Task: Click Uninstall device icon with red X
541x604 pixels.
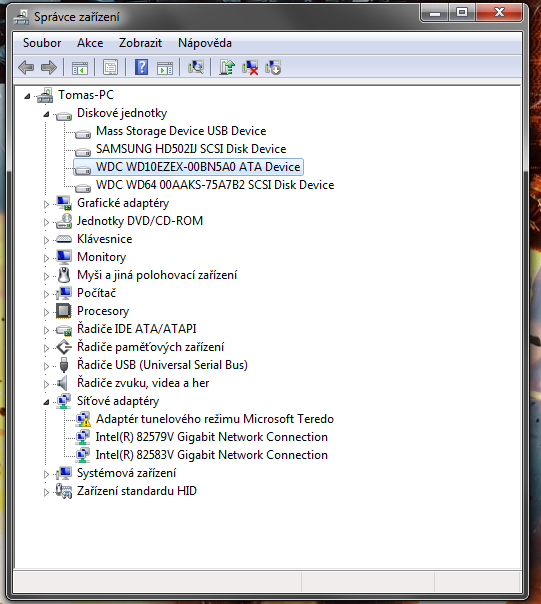Action: (250, 68)
